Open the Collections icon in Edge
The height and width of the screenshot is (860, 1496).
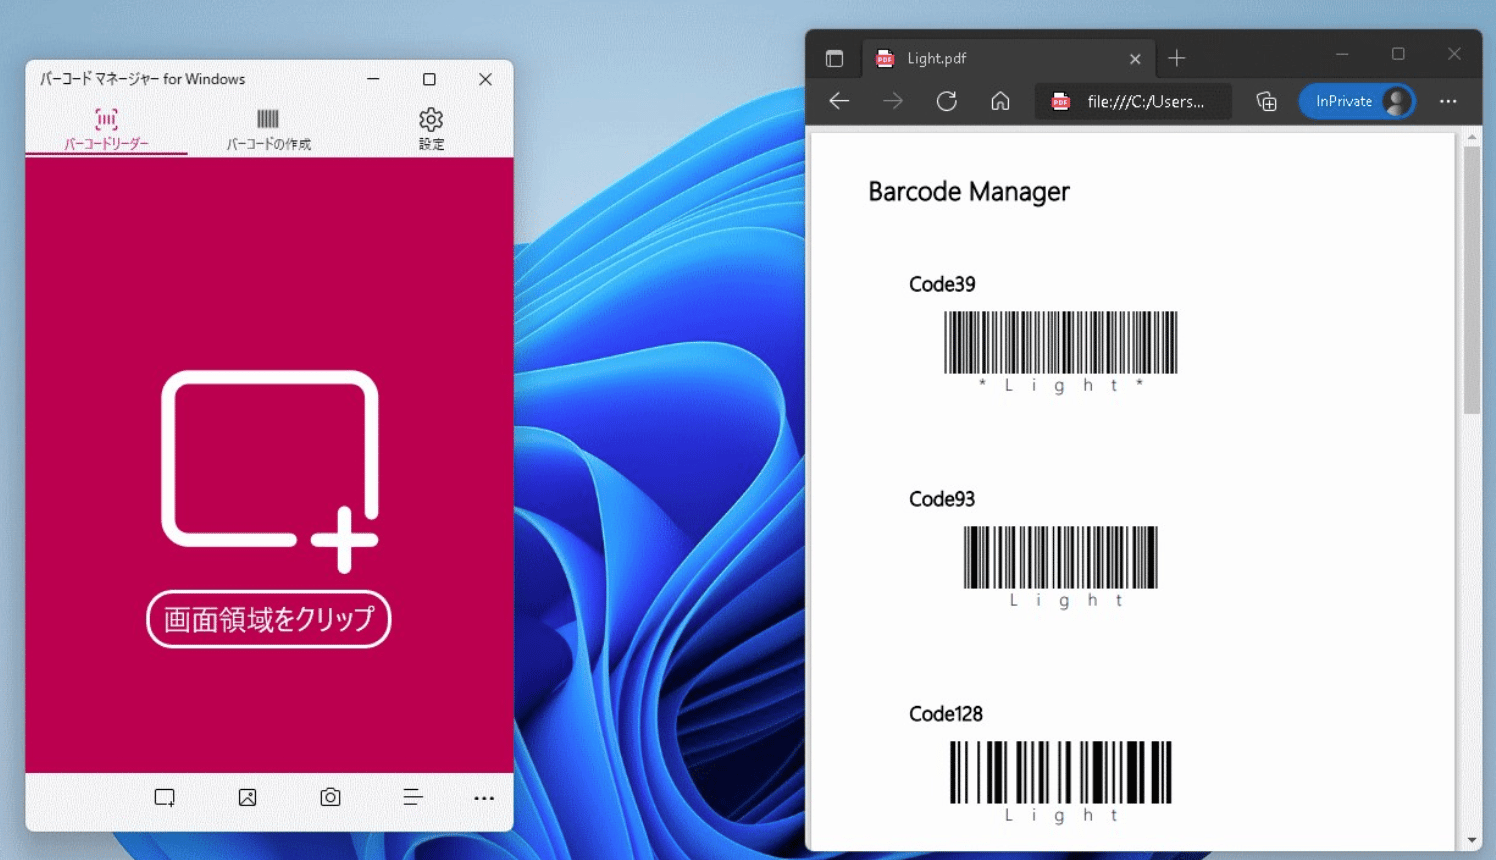point(1266,101)
